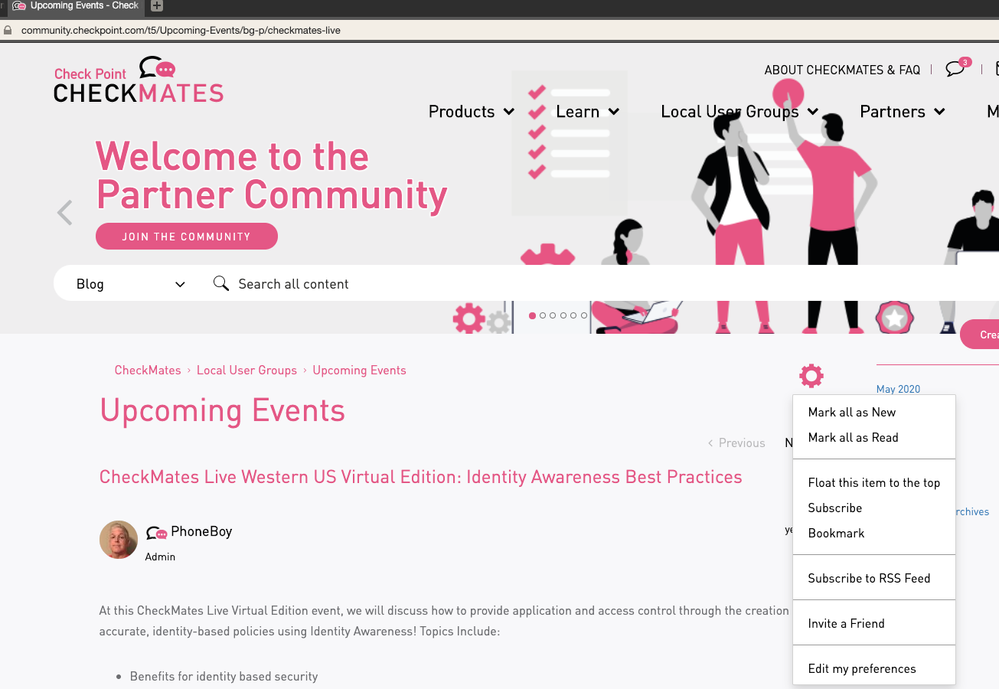
Task: Choose Mark all as Read
Action: [x=853, y=438]
